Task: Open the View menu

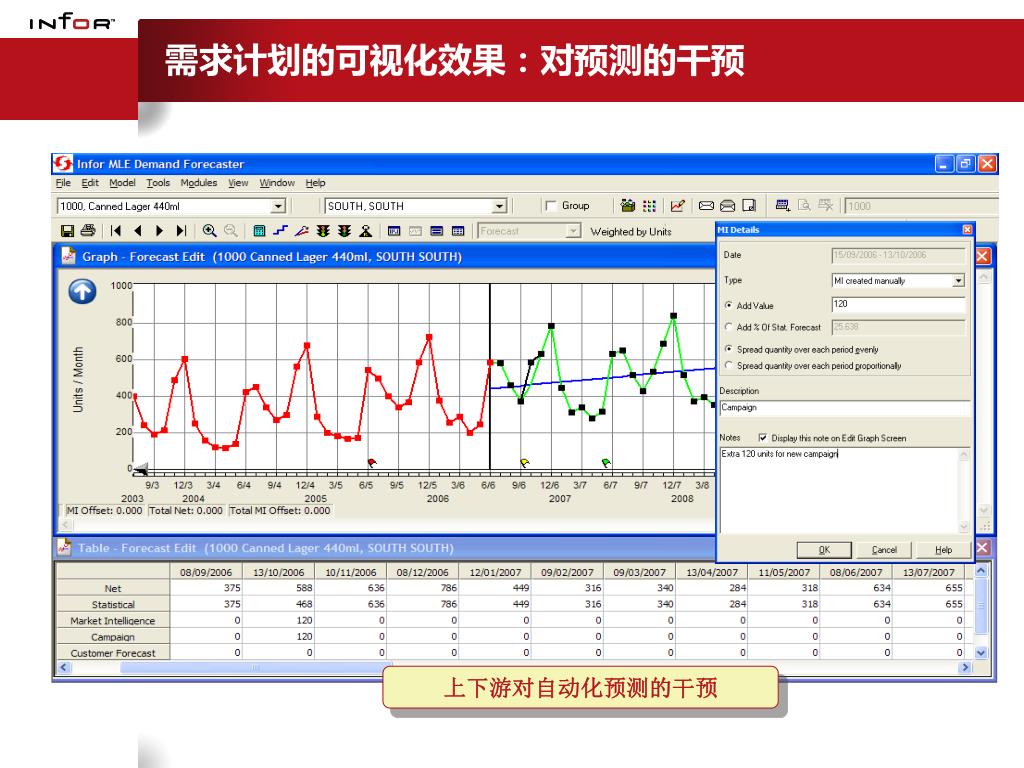Action: pyautogui.click(x=238, y=183)
